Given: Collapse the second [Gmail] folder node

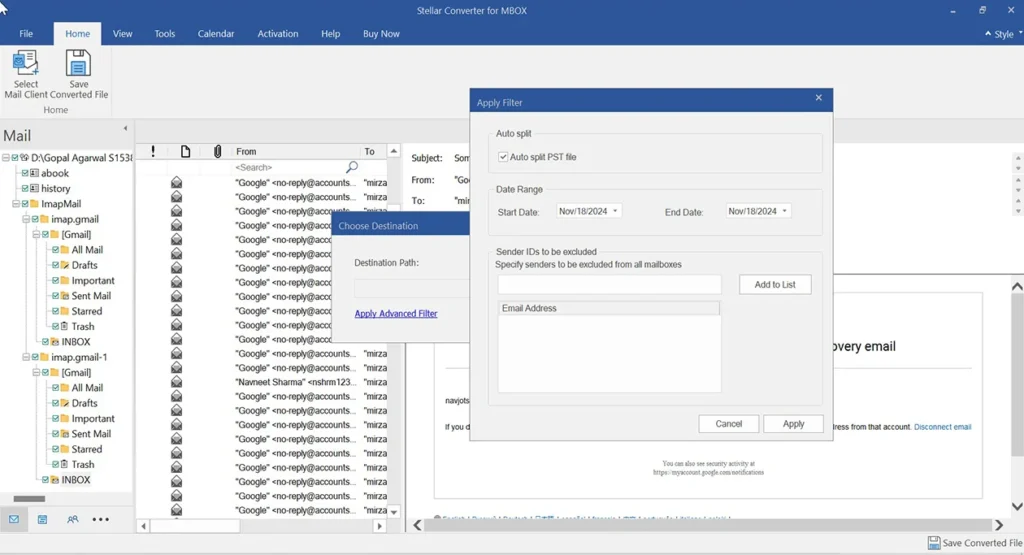Looking at the screenshot, I should [37, 372].
